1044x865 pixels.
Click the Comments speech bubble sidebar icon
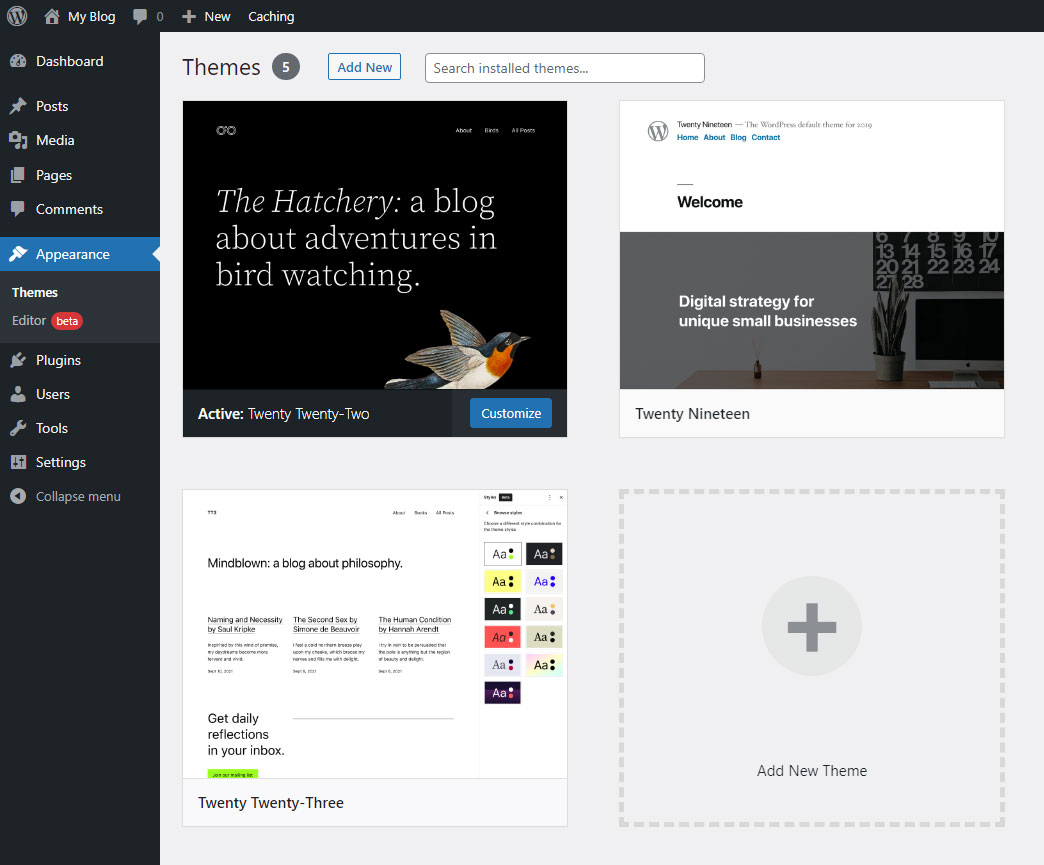pos(18,209)
